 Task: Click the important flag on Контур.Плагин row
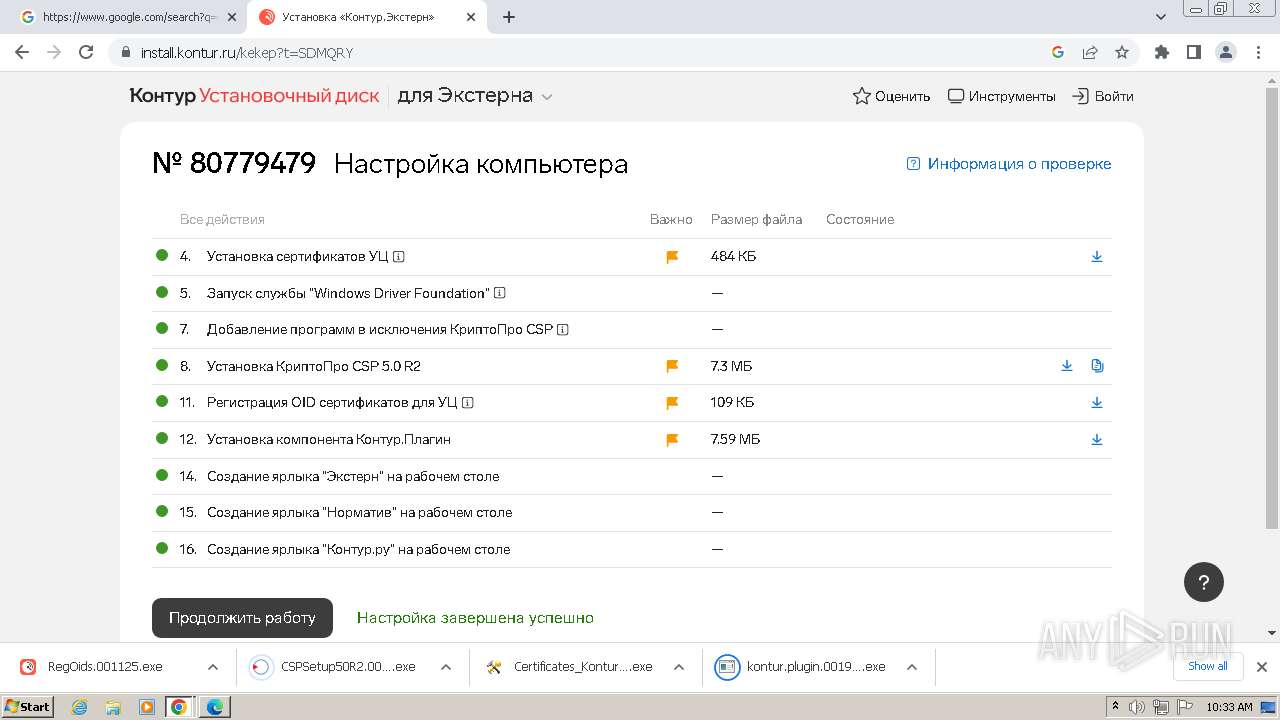point(672,440)
